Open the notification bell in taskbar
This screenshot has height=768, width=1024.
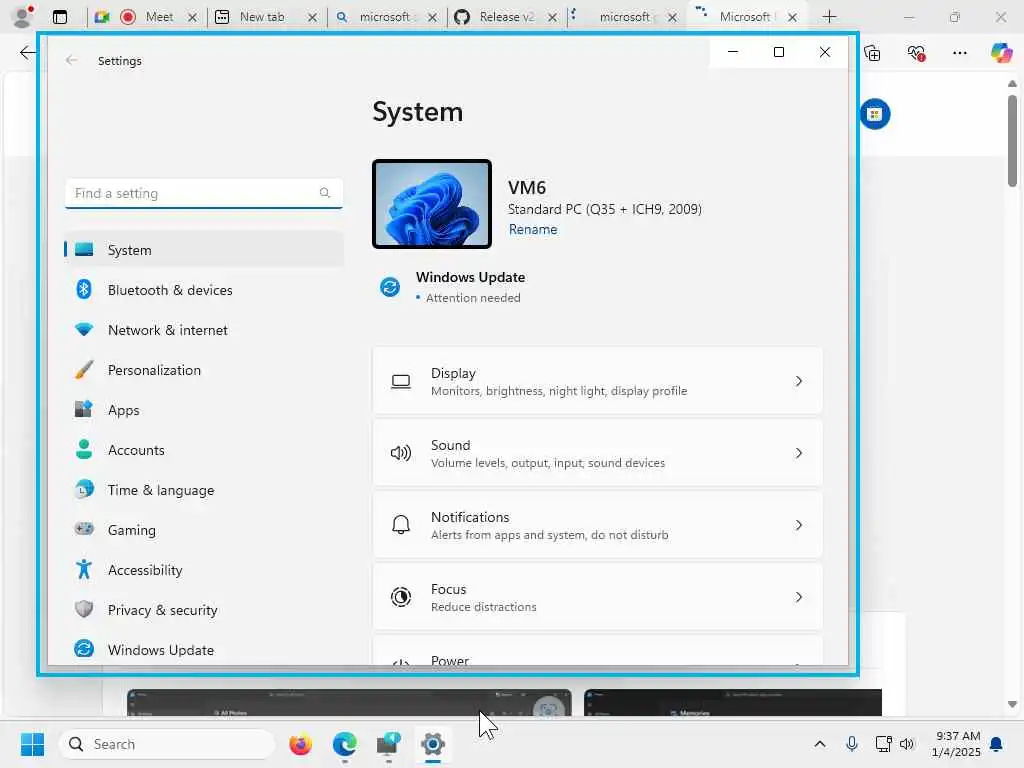(997, 744)
